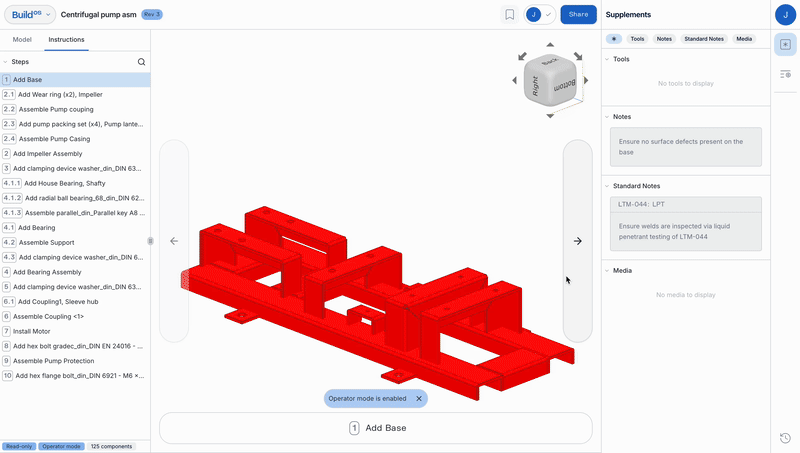The image size is (800, 453).
Task: Rotate view up with cube's top arrow
Action: click(x=550, y=45)
